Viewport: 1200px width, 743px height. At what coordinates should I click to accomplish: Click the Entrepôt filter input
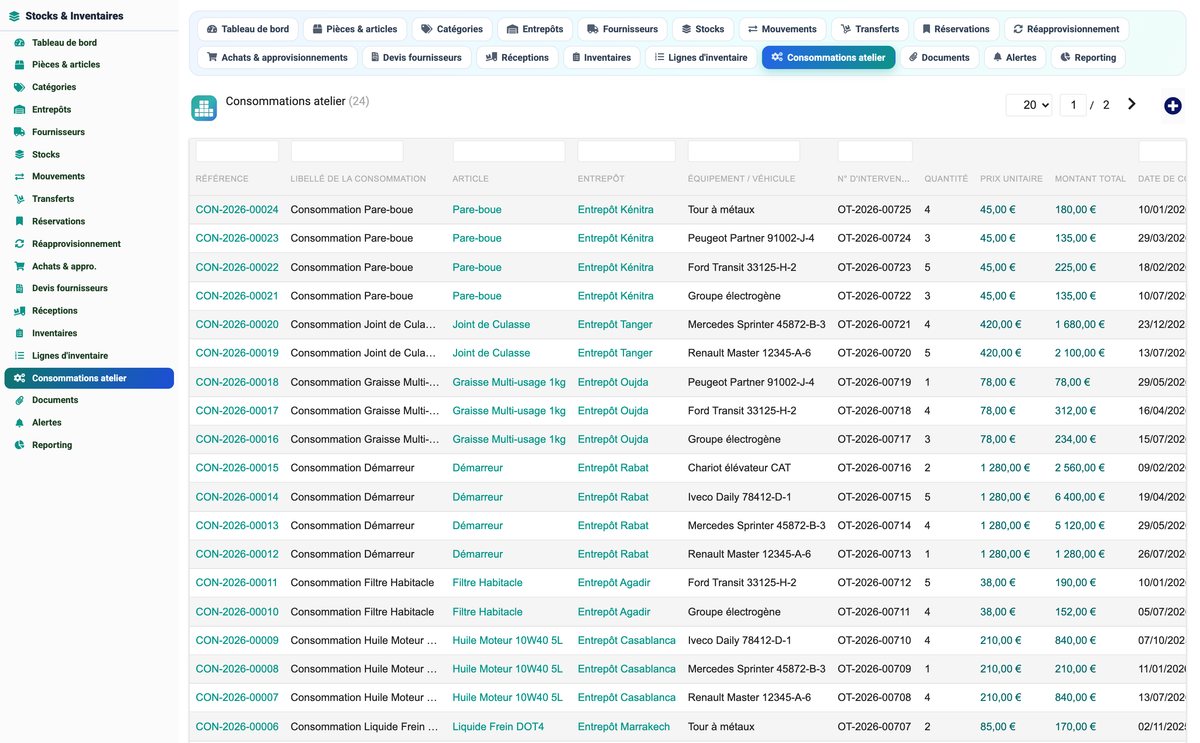coord(626,151)
